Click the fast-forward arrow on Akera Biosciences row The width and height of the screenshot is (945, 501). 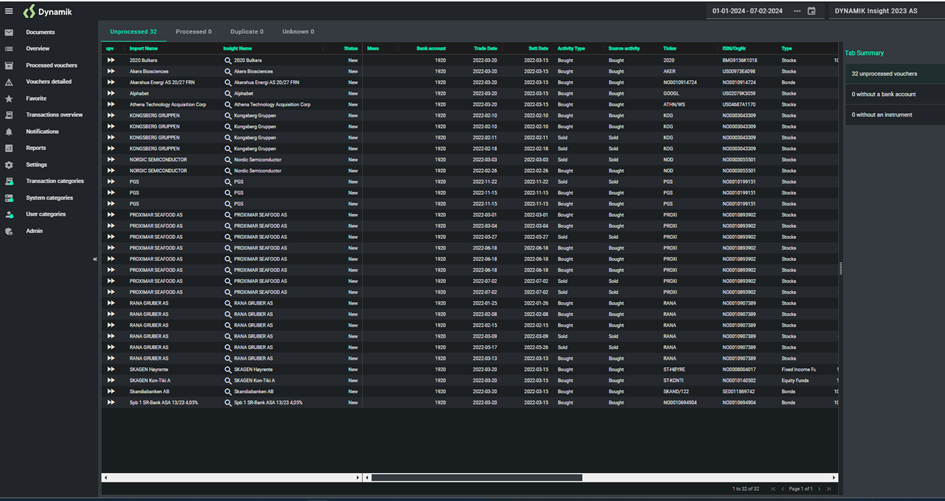pyautogui.click(x=111, y=72)
